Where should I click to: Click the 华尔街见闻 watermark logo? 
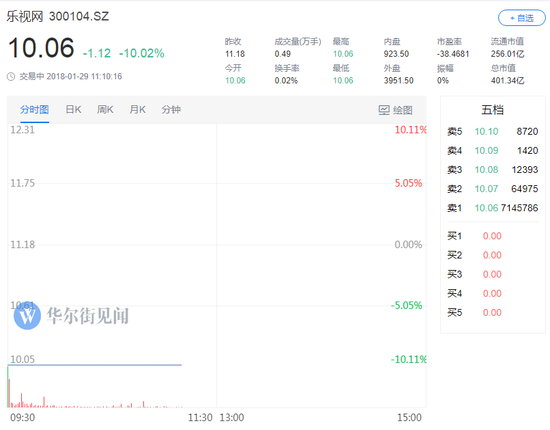tap(27, 316)
